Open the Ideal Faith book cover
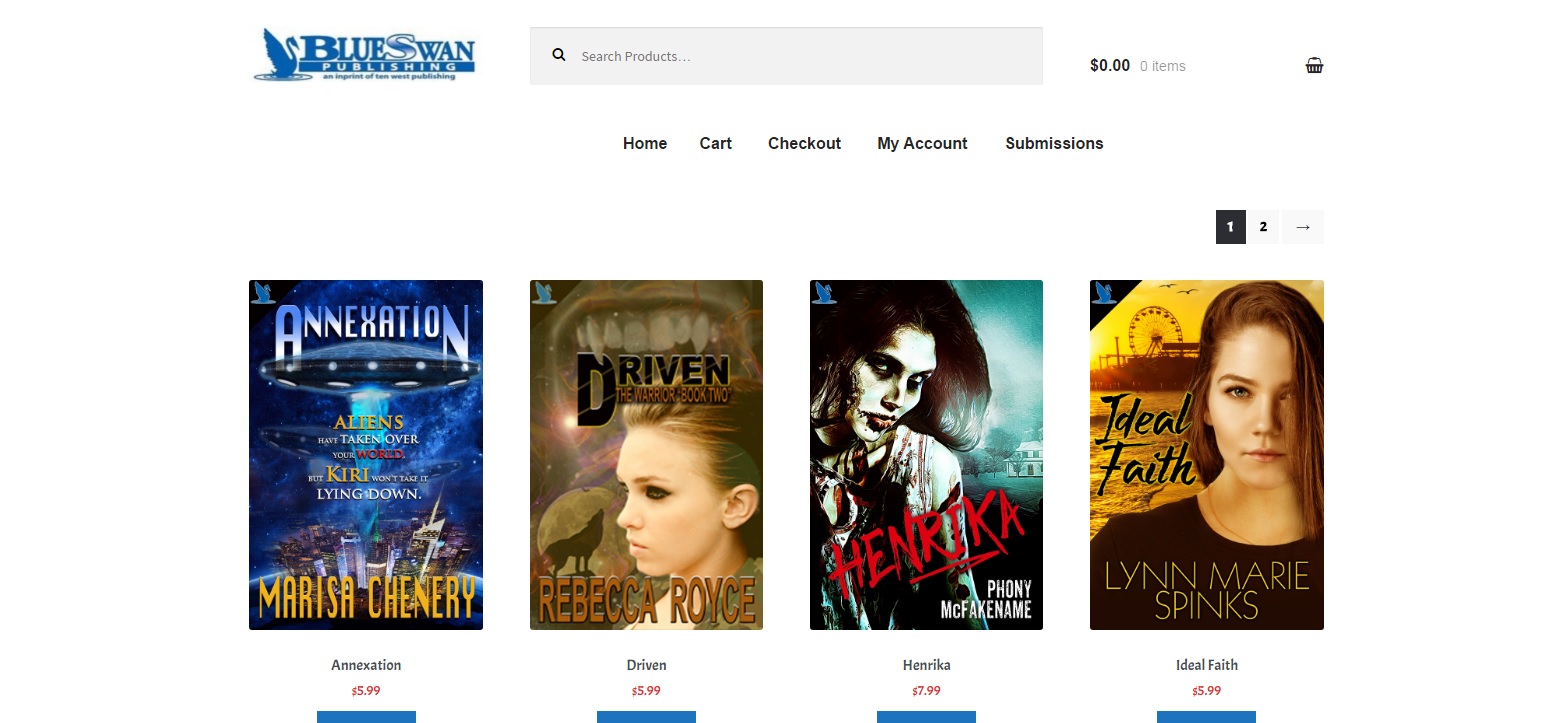This screenshot has width=1561, height=723. pyautogui.click(x=1207, y=455)
